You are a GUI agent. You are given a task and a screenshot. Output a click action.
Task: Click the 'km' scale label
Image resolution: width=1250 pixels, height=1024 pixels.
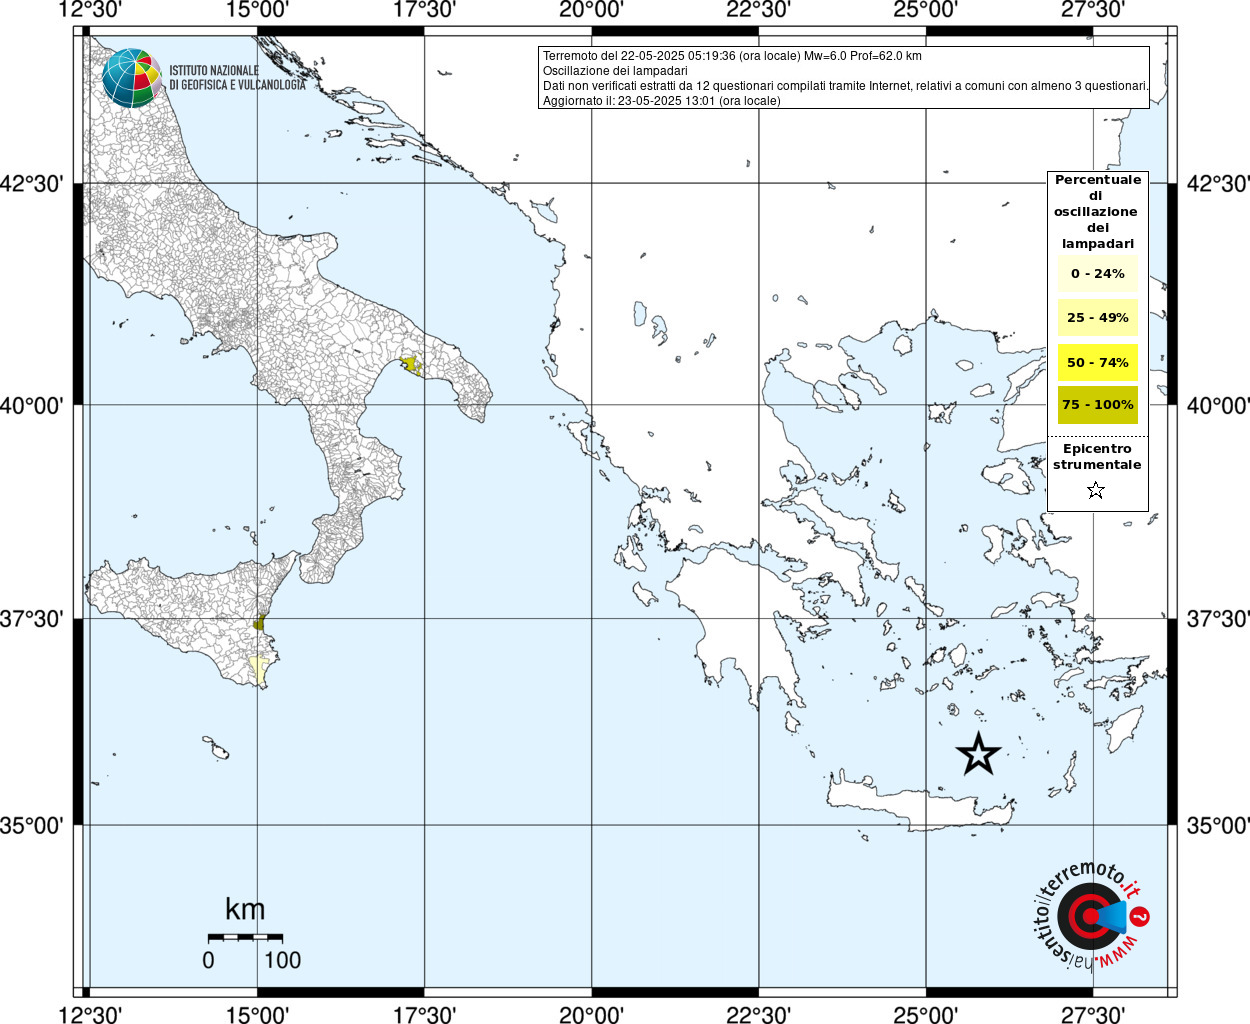pos(245,909)
